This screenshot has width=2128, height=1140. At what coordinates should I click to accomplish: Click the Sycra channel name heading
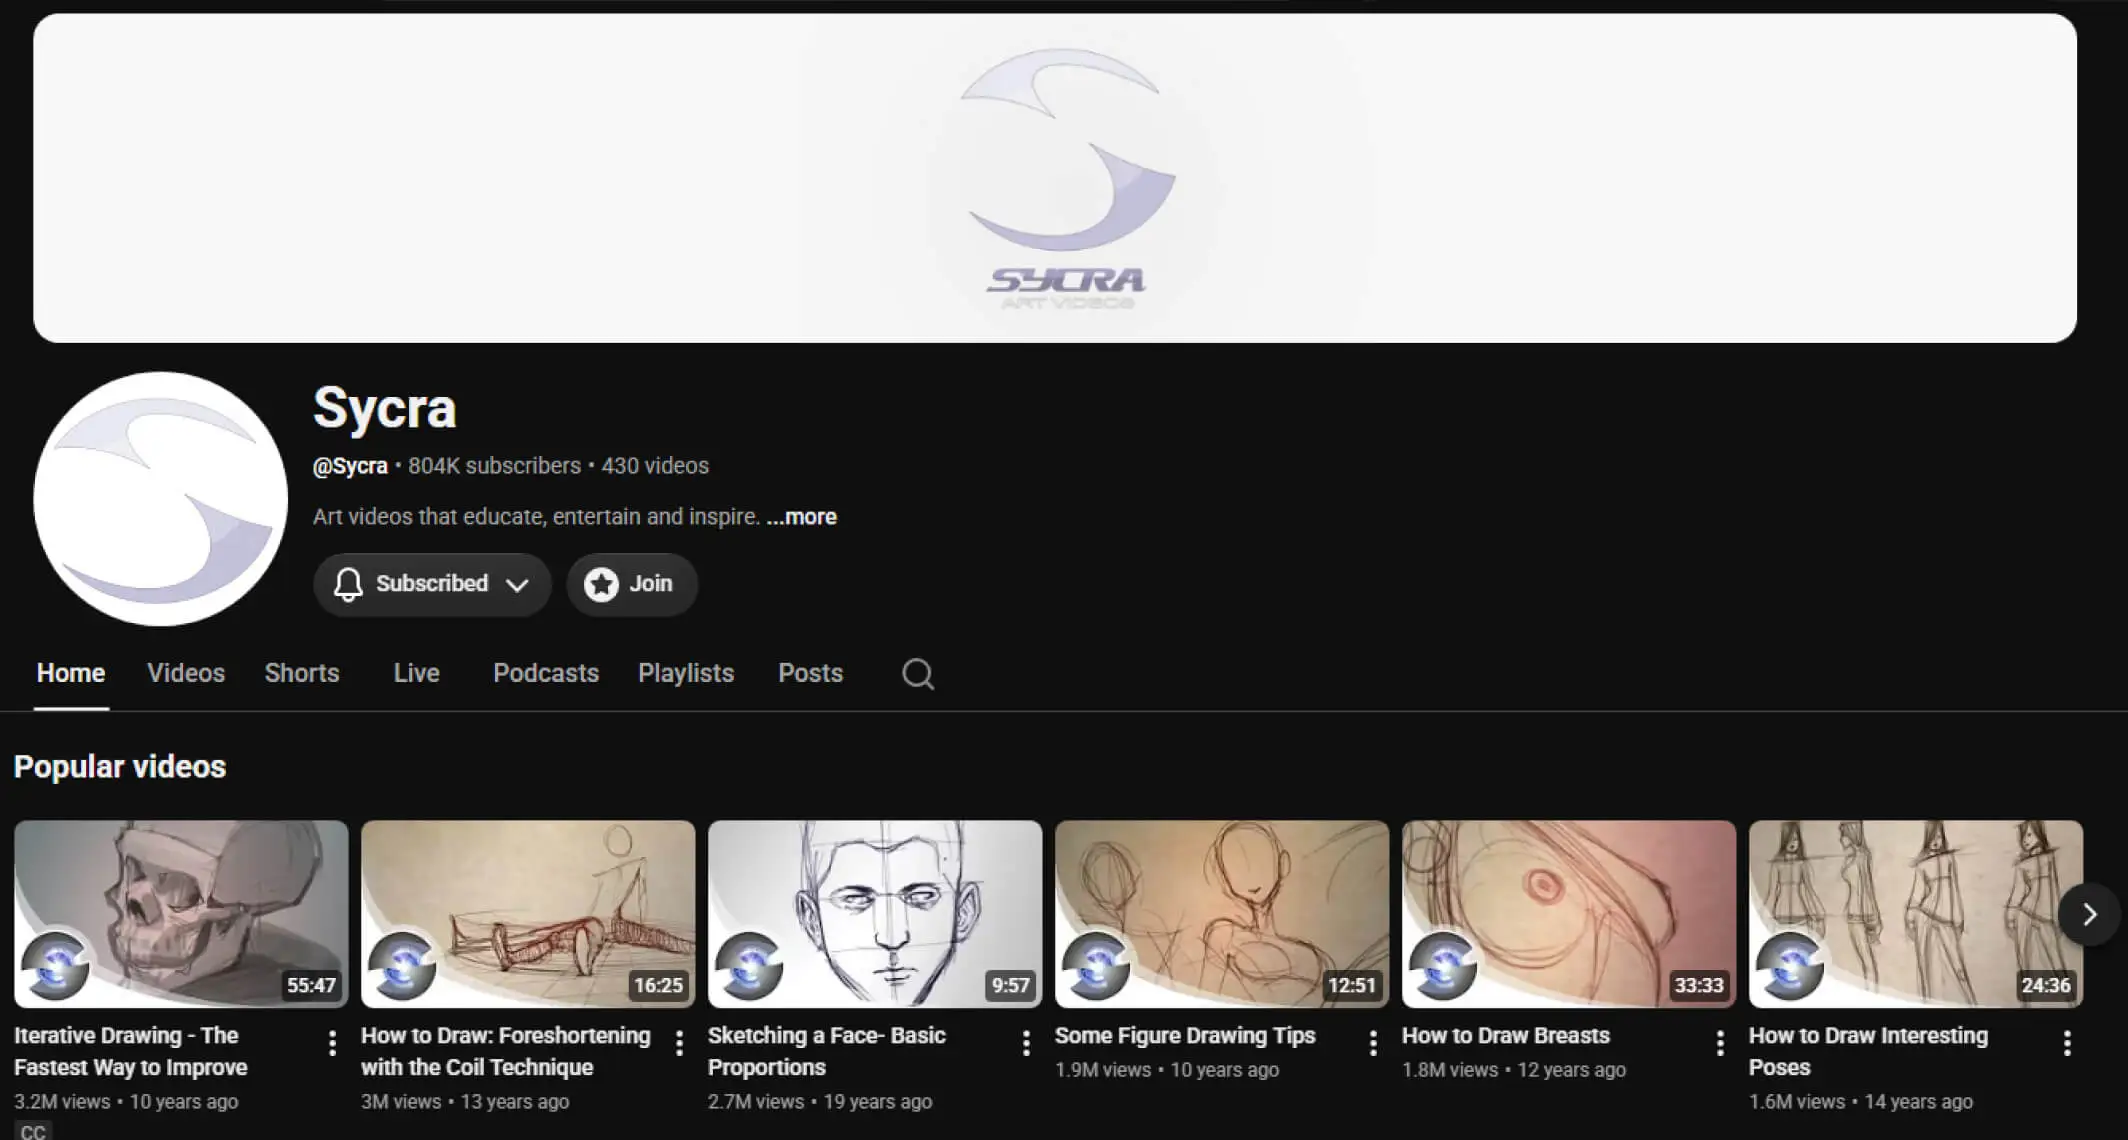pyautogui.click(x=385, y=408)
